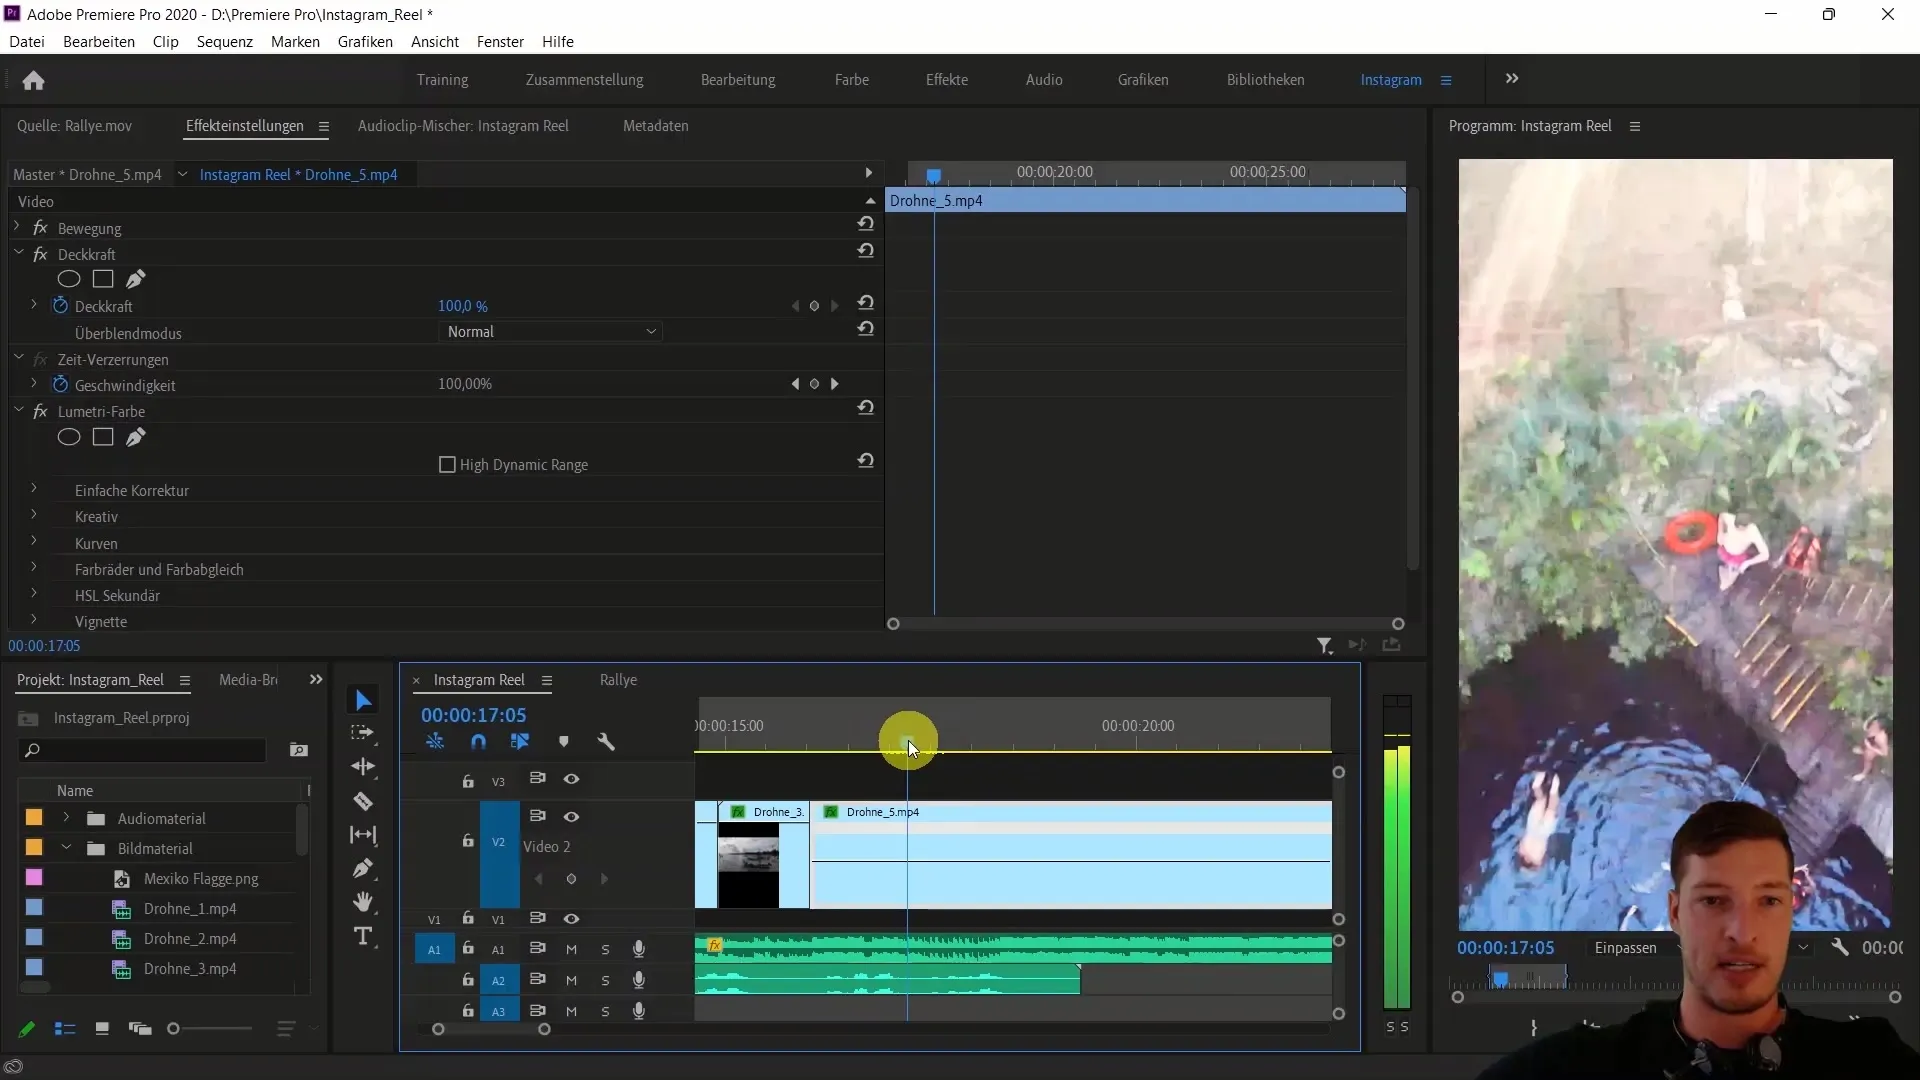Click new bin folder icon beside search
The height and width of the screenshot is (1080, 1920).
(x=298, y=750)
